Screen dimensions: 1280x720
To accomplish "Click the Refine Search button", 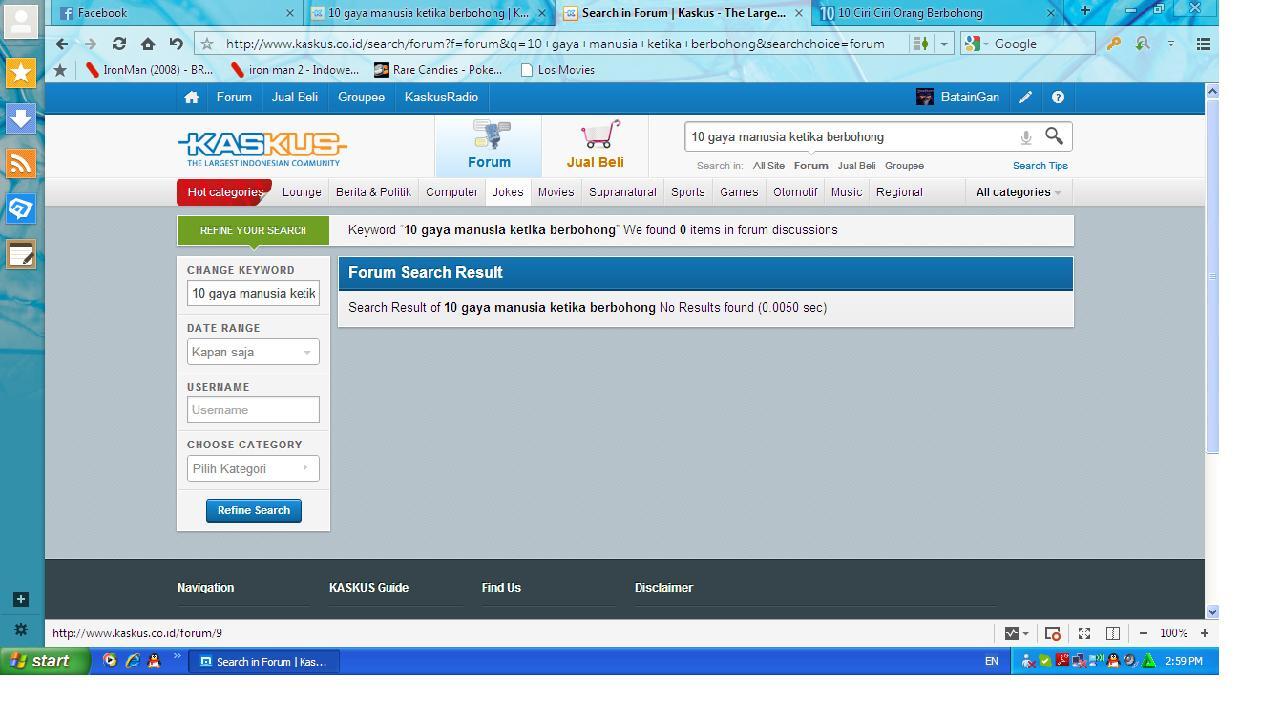I will pyautogui.click(x=254, y=510).
